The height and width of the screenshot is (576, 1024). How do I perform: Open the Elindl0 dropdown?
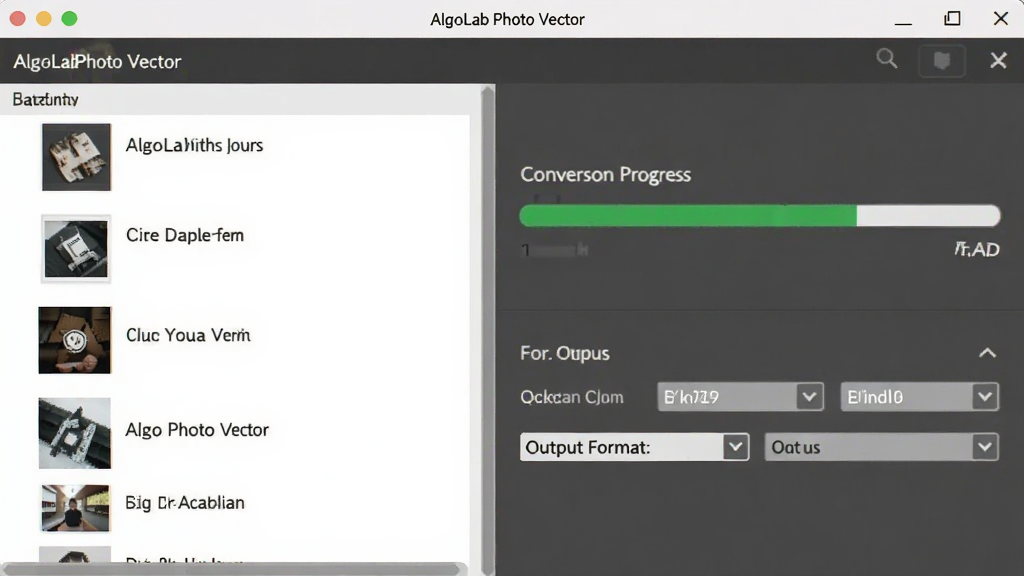[919, 396]
